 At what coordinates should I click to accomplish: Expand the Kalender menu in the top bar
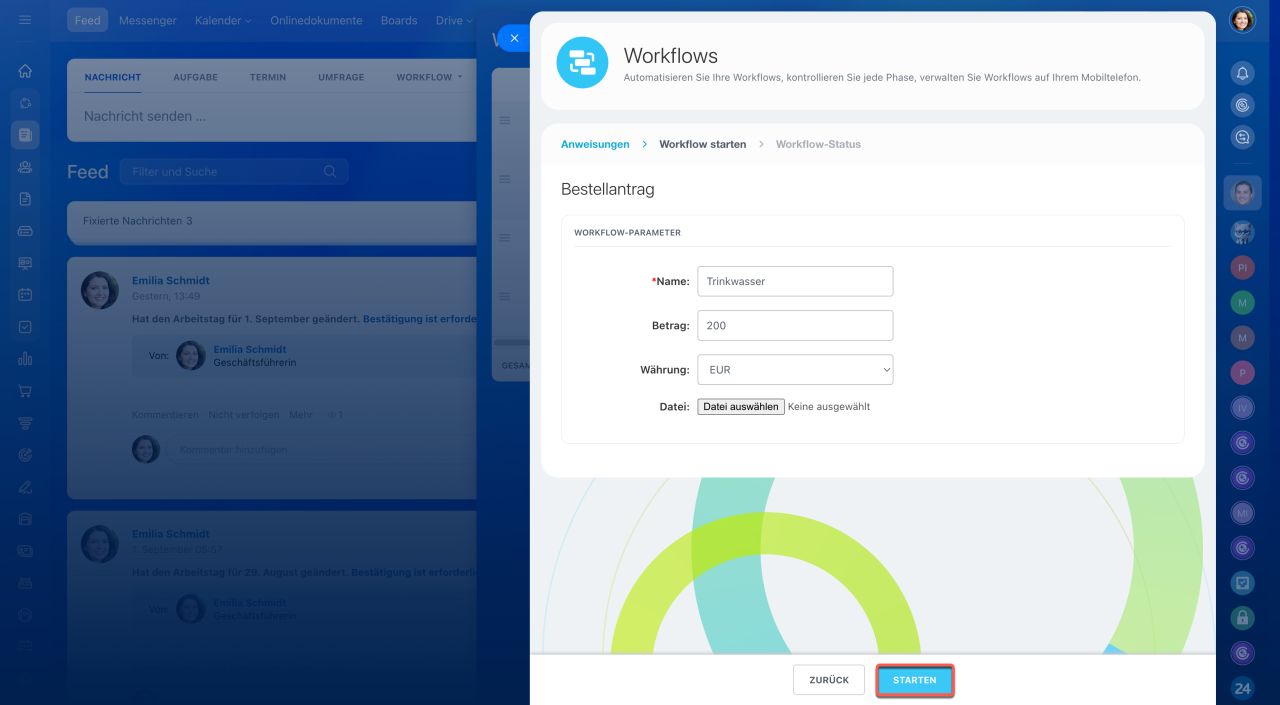(x=223, y=20)
